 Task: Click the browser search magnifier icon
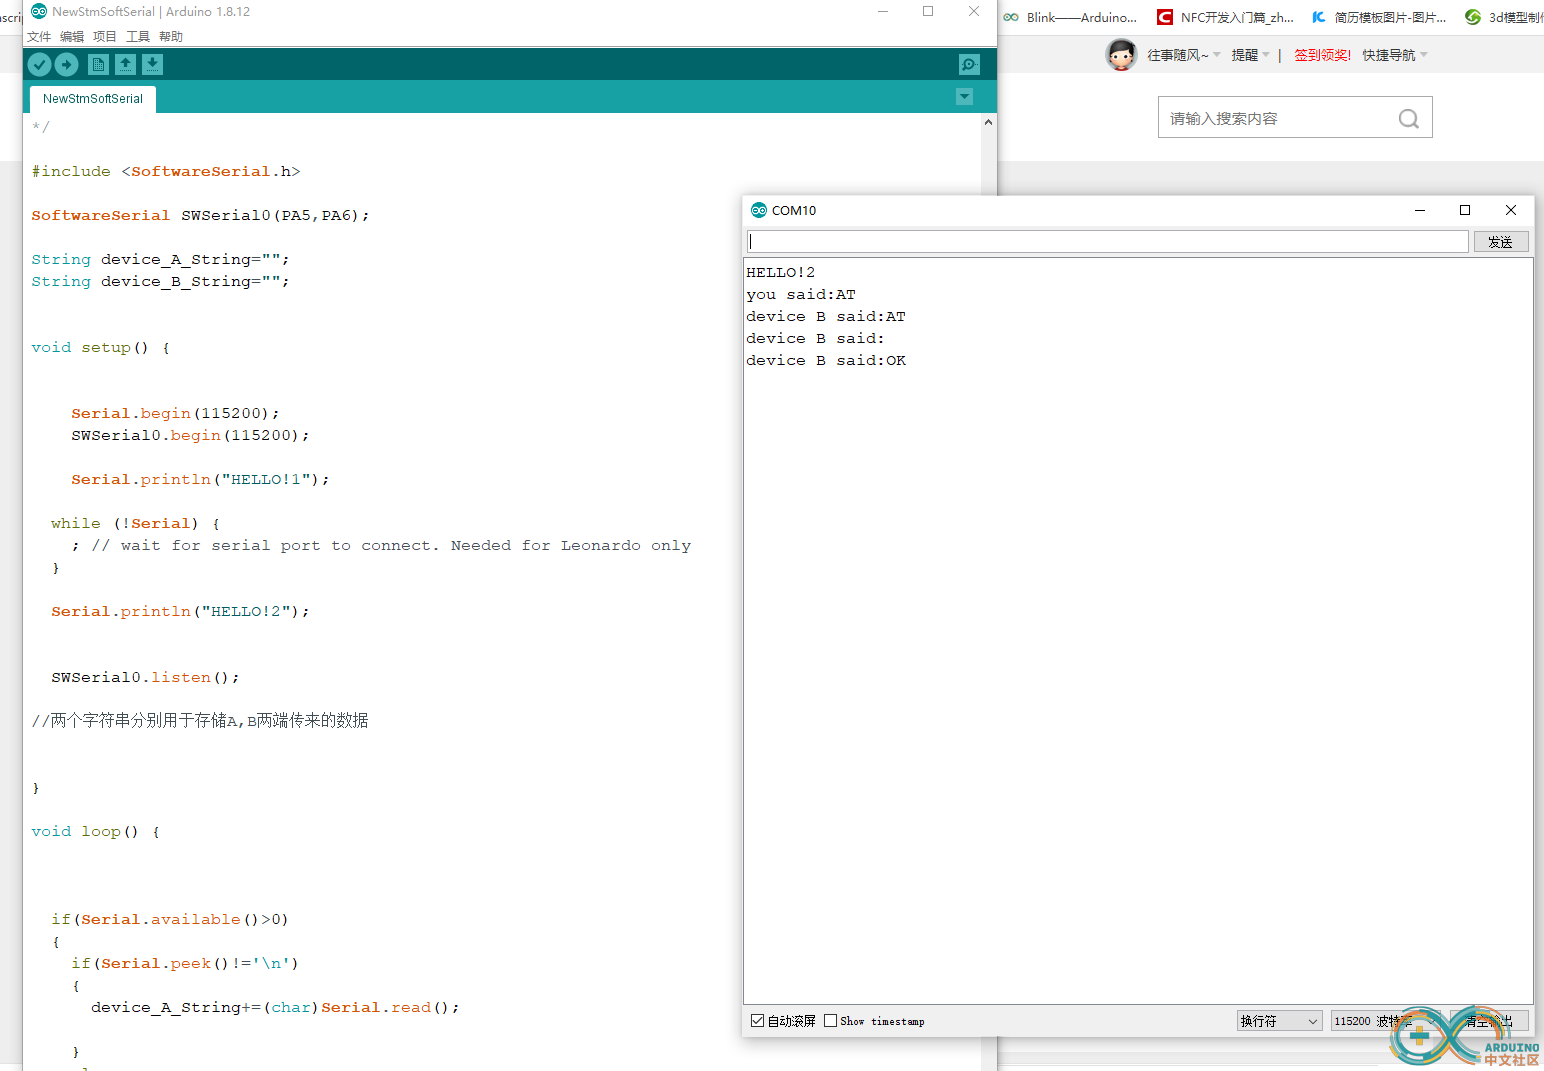click(x=1409, y=119)
